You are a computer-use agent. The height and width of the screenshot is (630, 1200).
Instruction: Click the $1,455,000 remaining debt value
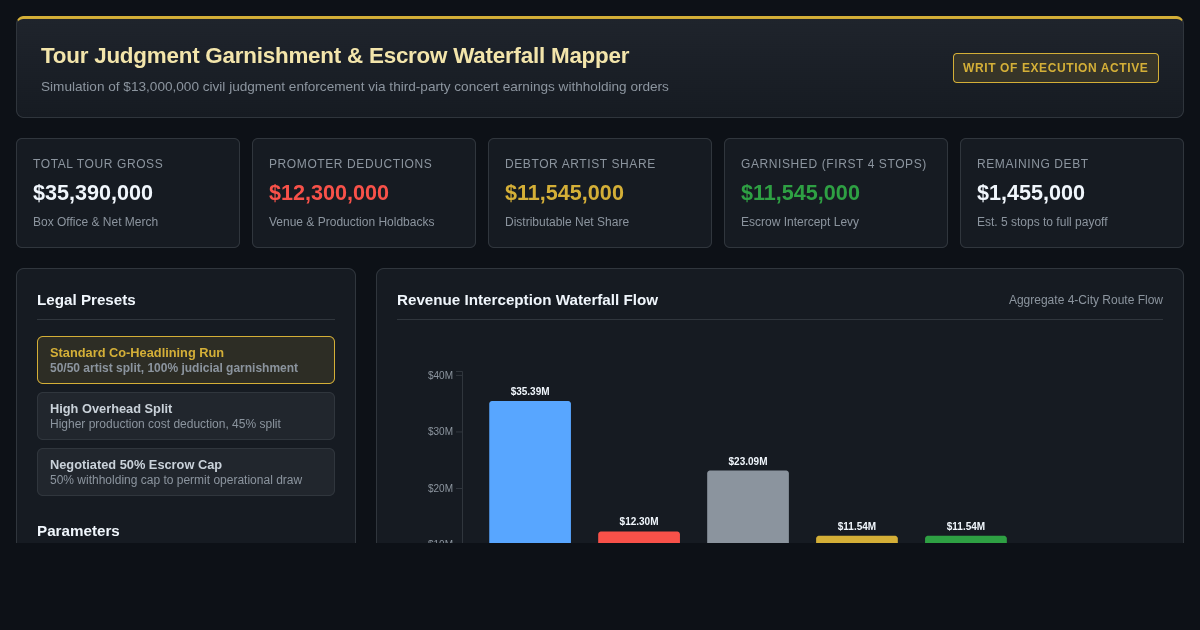coord(1031,193)
